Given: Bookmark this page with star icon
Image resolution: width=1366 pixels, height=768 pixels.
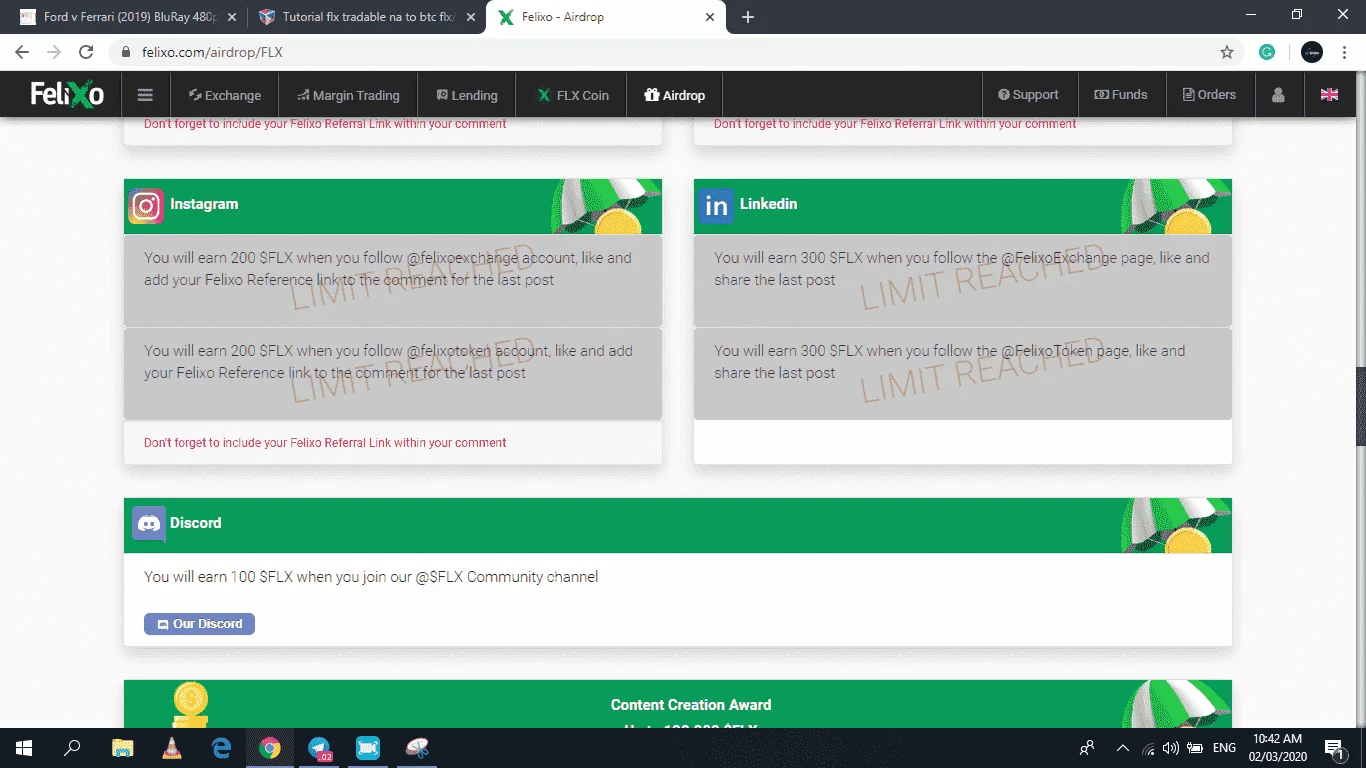Looking at the screenshot, I should [1227, 52].
